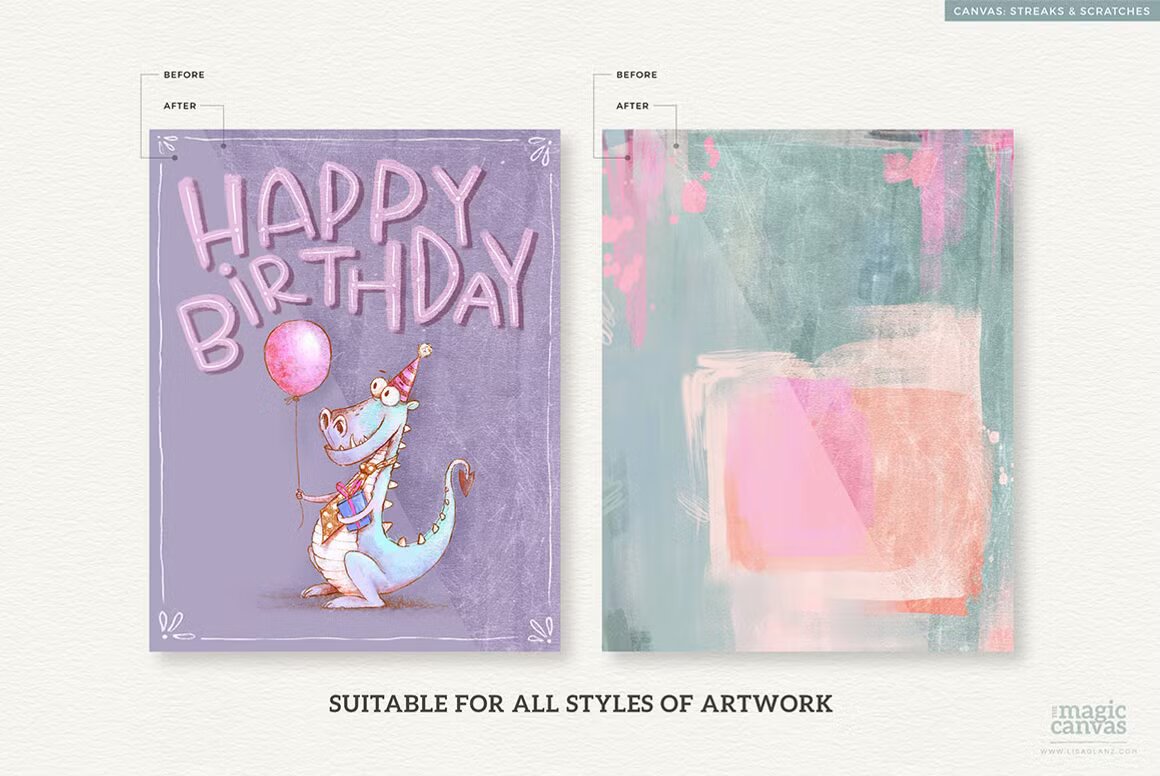Viewport: 1160px width, 776px height.
Task: Click the heart-shaped tip of the dragon's tail
Action: (468, 479)
